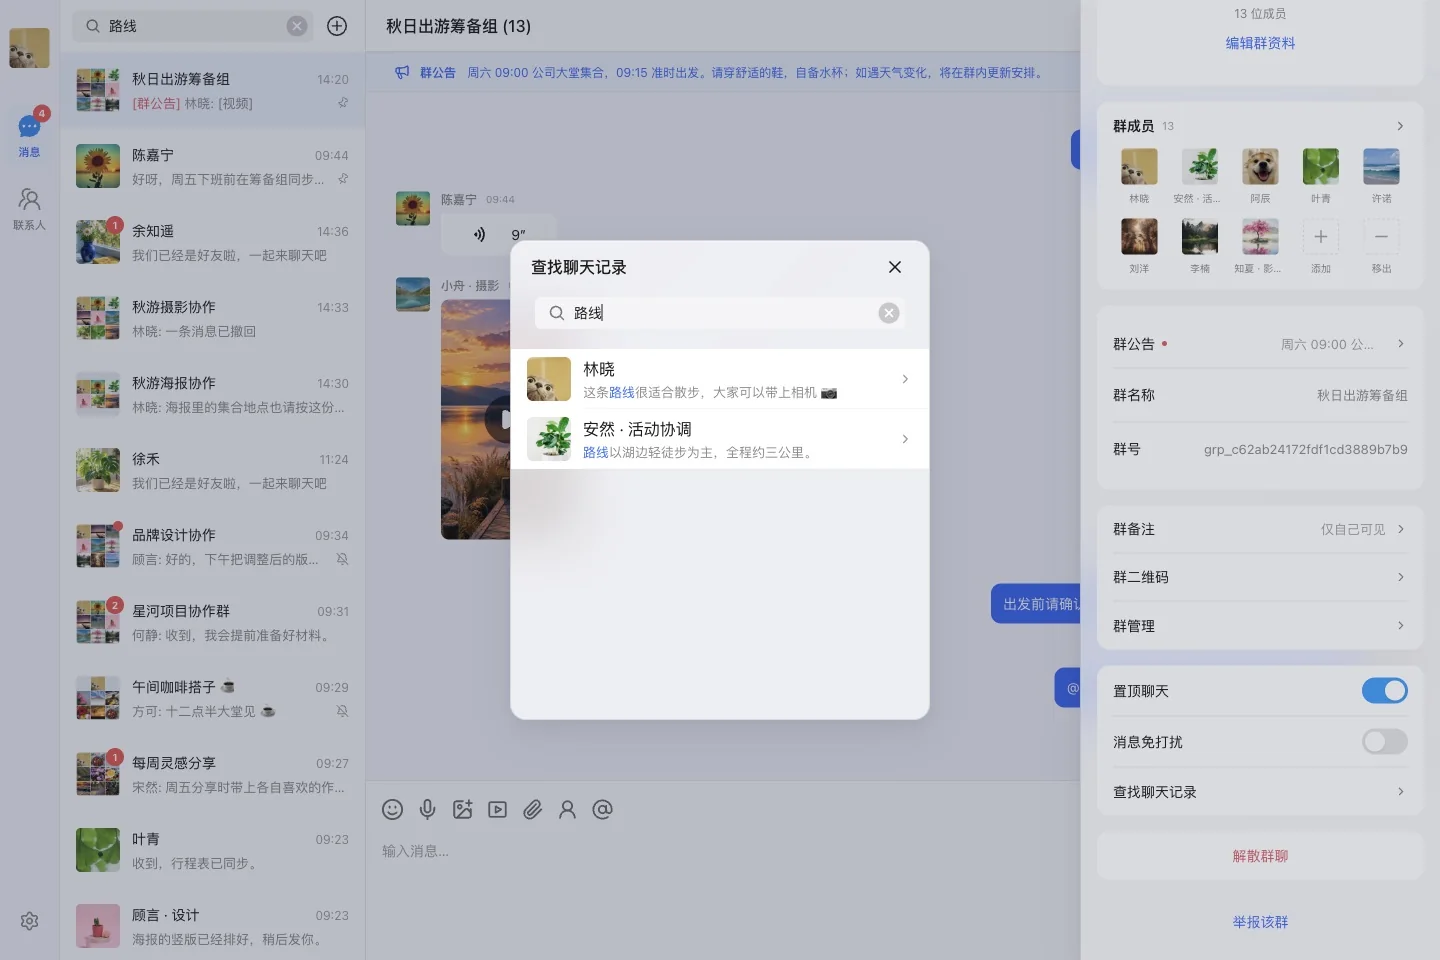Open the 徐禾 conversation
Viewport: 1440px width, 960px height.
212,470
